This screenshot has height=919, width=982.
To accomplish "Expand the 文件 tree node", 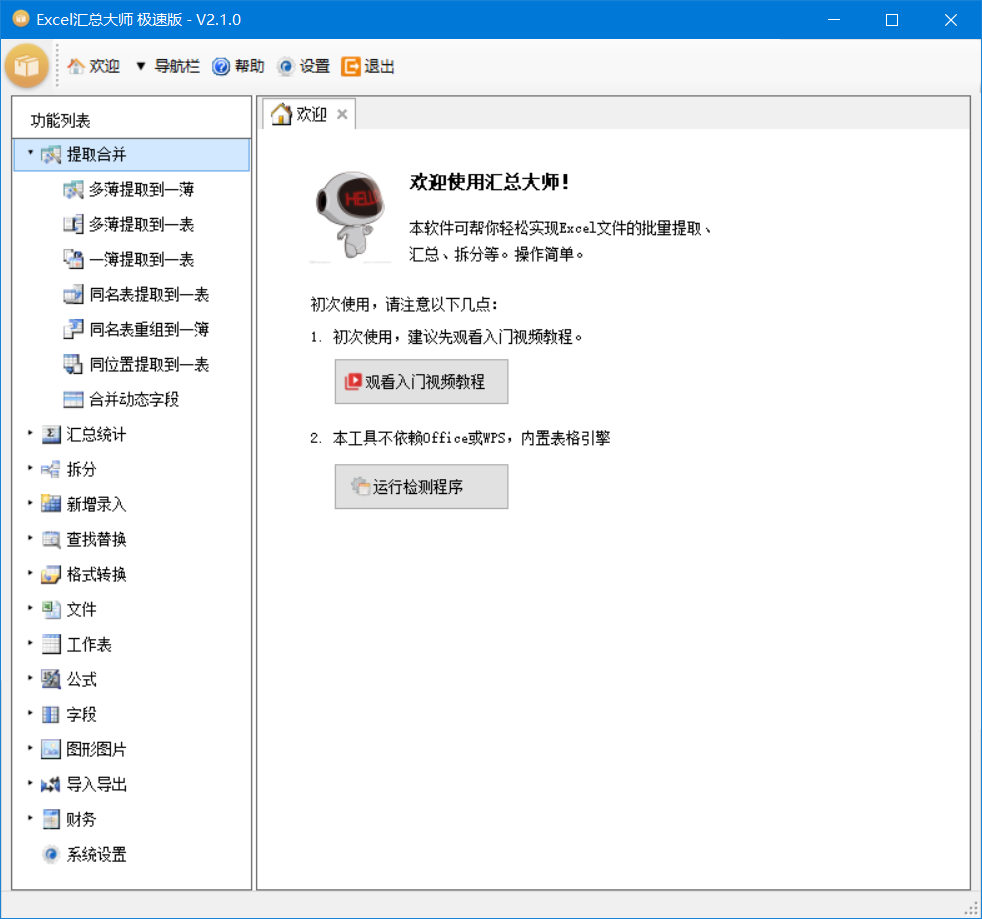I will pyautogui.click(x=30, y=608).
